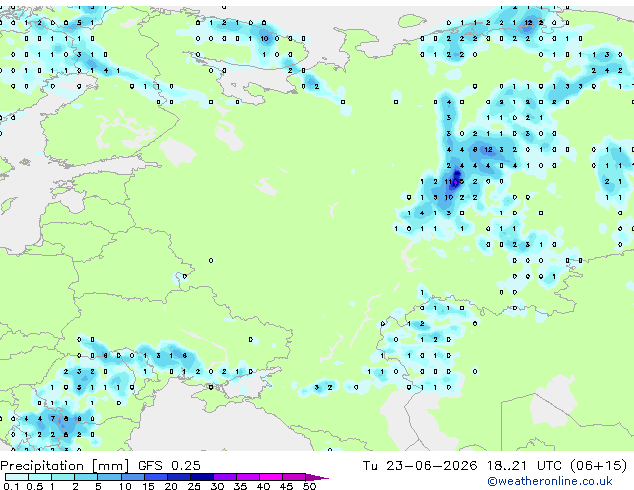Image resolution: width=634 pixels, height=490 pixels.
Task: Pick legend swatch between 1 and 2
Action: [x=63, y=477]
